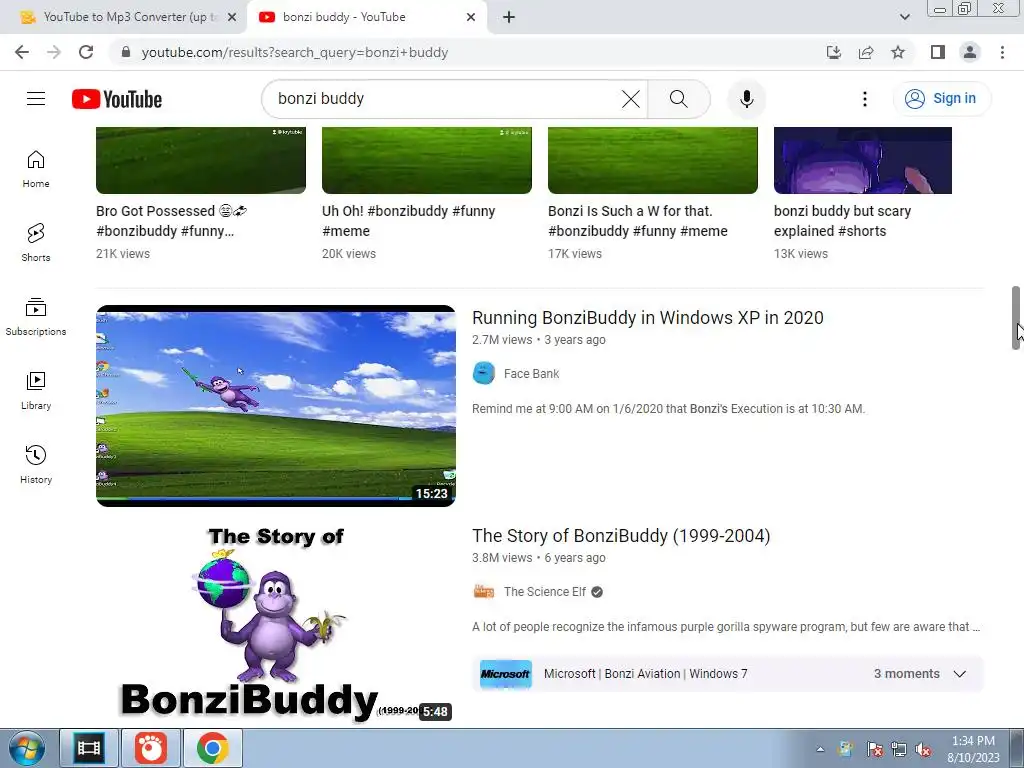Click the muted volume tray icon
Screen dimensions: 1024x768
(x=923, y=749)
